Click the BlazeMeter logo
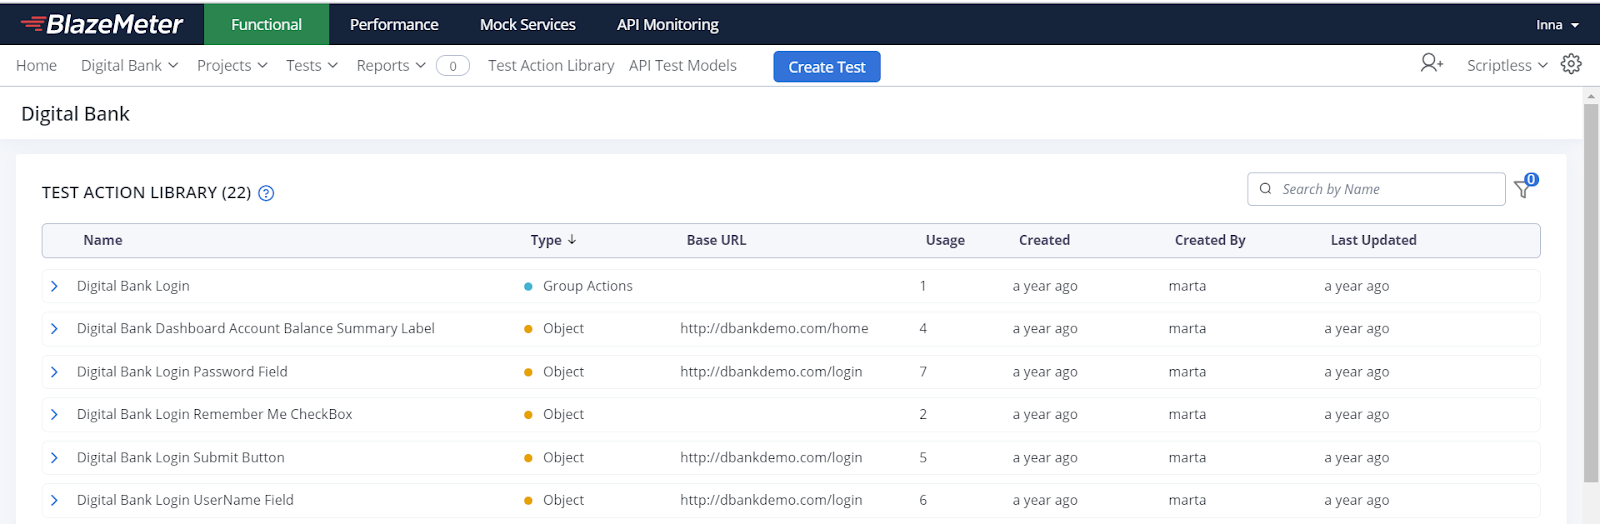Screen dimensions: 1600x524 102,24
